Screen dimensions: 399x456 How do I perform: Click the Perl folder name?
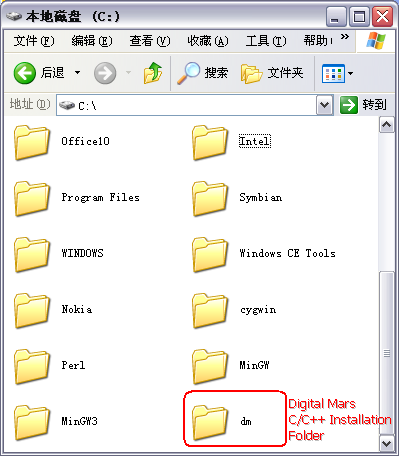click(73, 365)
